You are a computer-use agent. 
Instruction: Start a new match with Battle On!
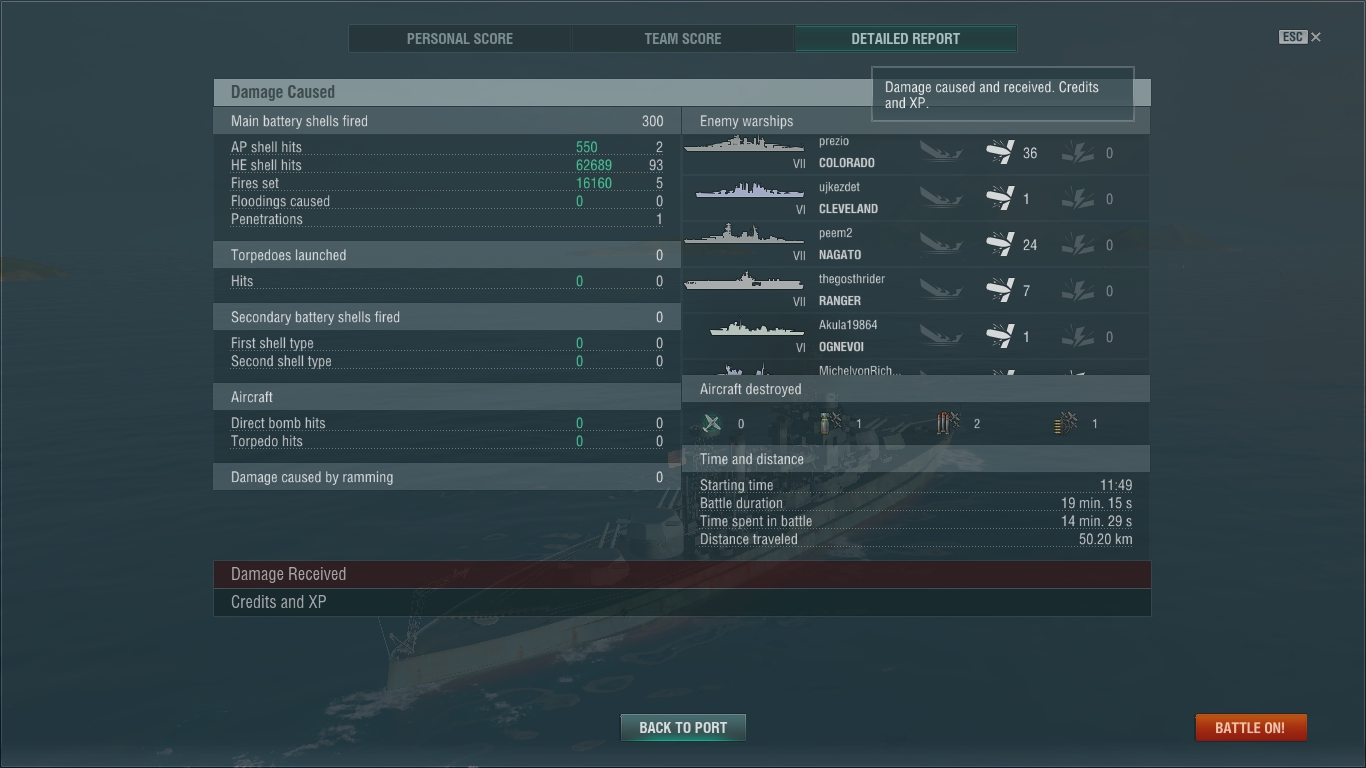1250,727
